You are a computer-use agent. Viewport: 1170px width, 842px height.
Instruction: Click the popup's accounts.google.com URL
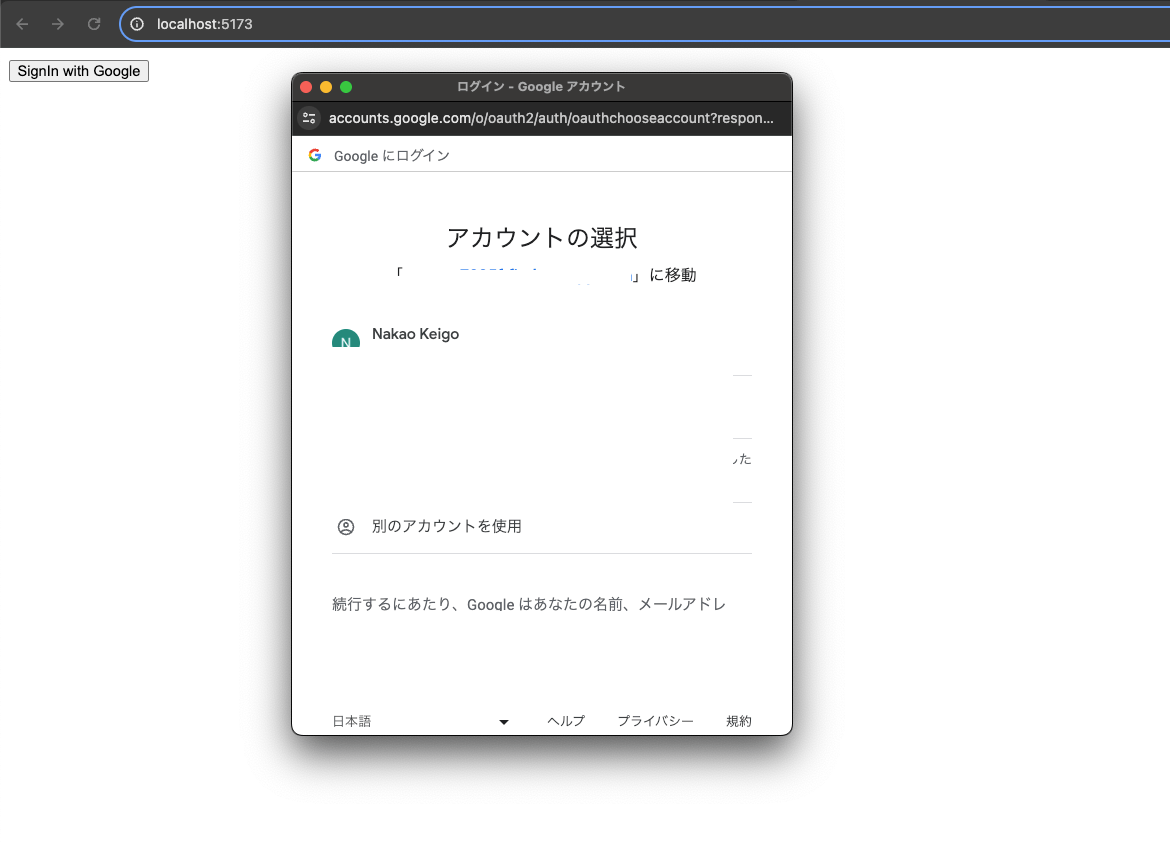click(551, 118)
